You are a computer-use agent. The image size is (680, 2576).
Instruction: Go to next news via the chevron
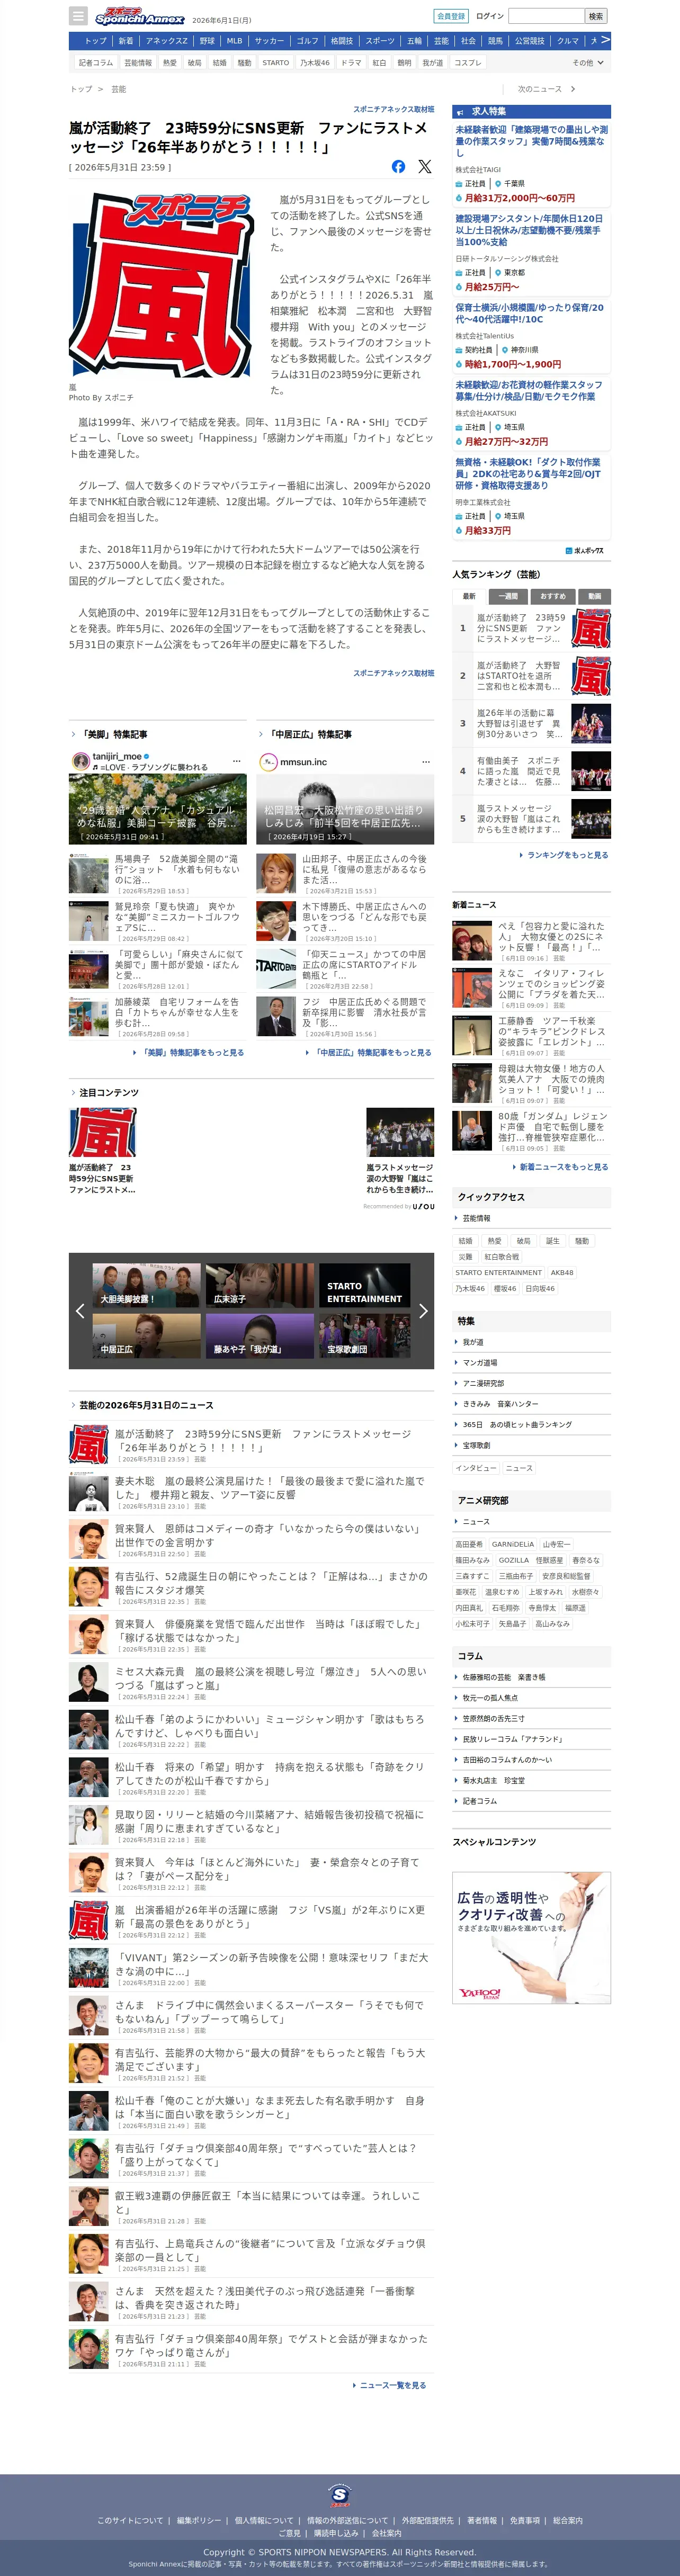pyautogui.click(x=573, y=89)
